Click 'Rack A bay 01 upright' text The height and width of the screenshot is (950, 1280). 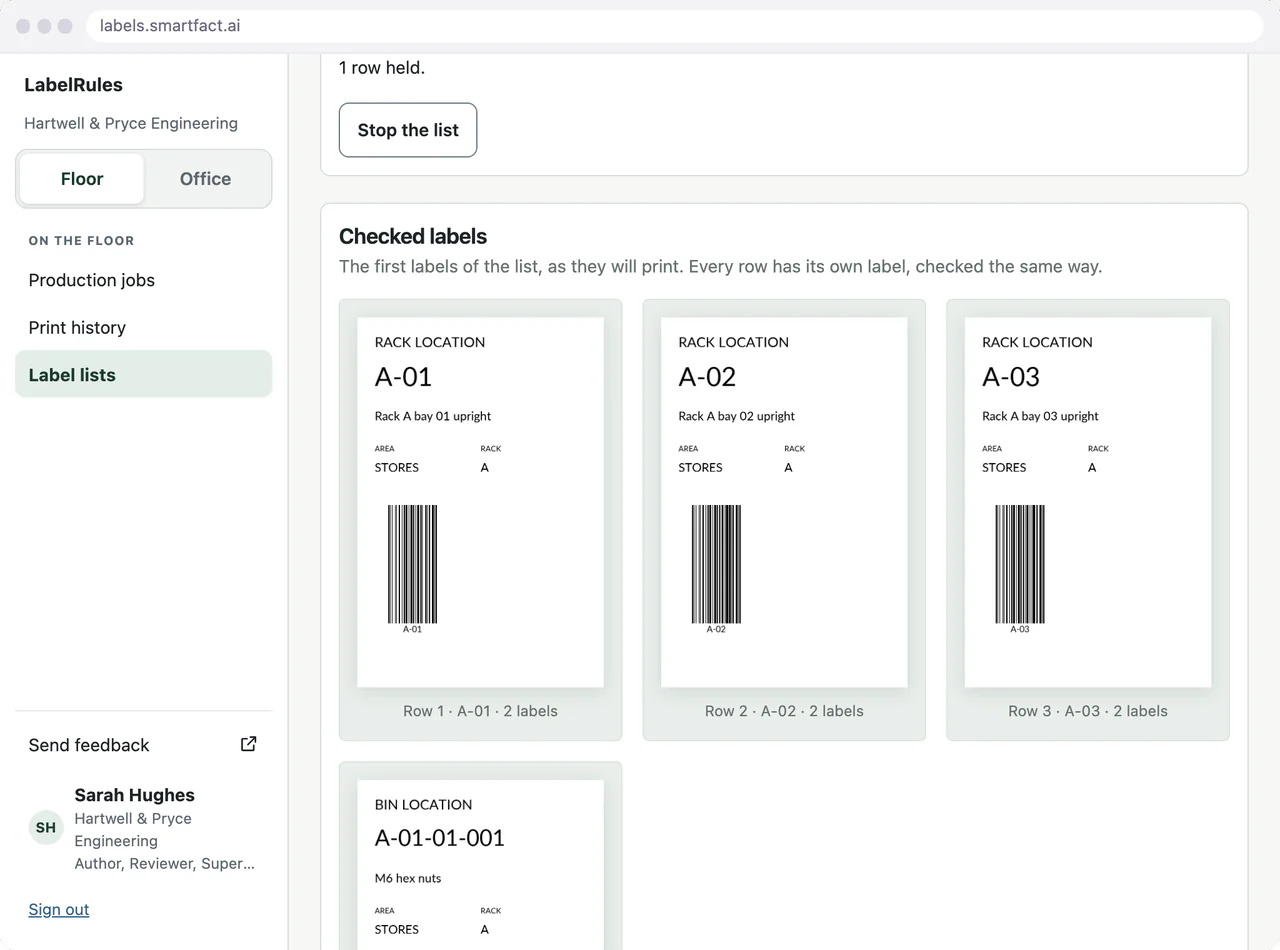[x=433, y=416]
